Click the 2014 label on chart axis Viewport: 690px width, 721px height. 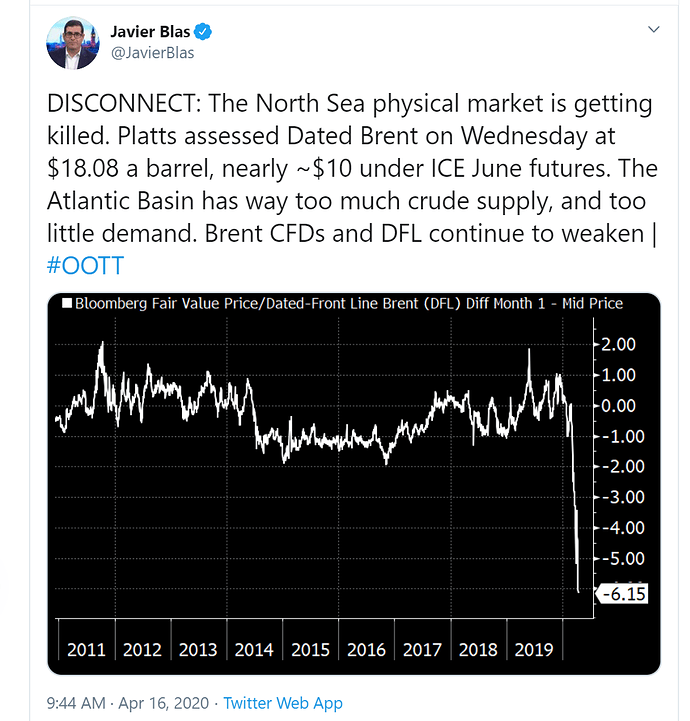coord(254,650)
